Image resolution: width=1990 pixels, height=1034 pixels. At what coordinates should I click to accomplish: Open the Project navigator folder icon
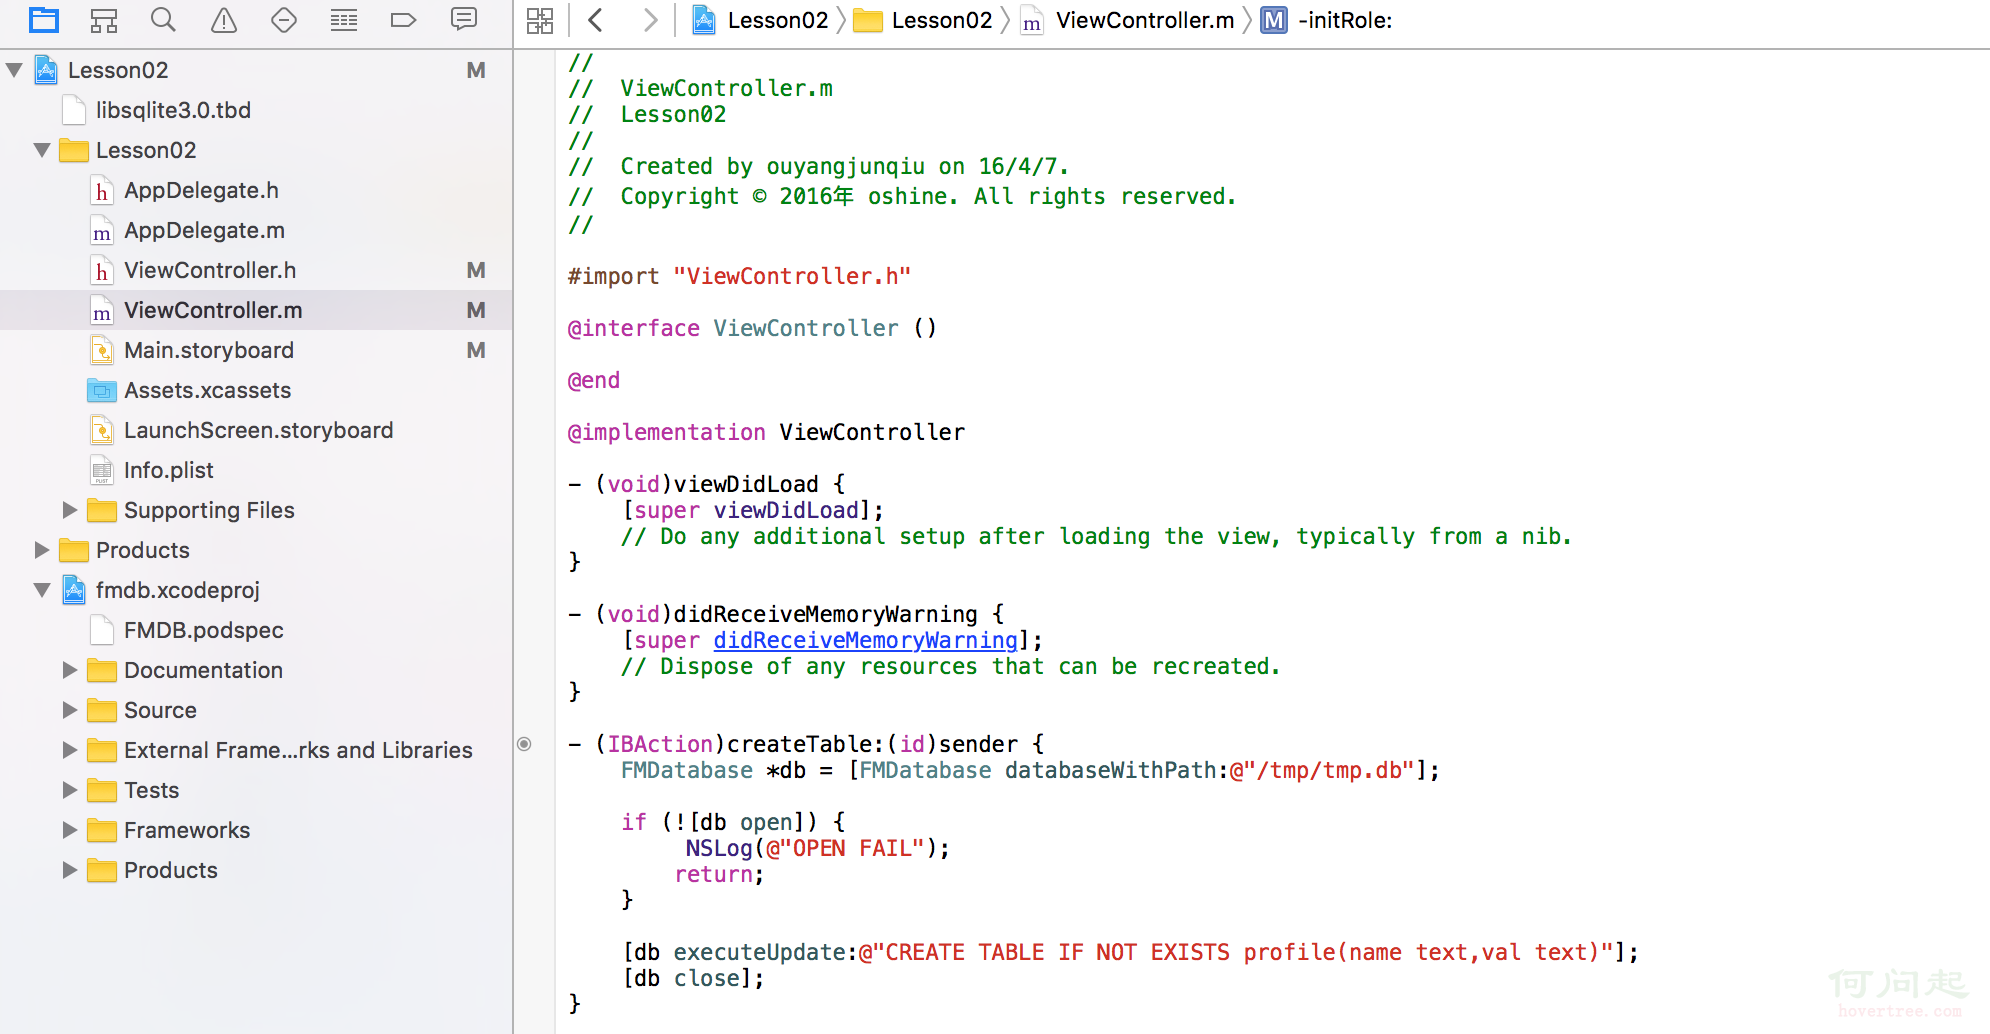(44, 20)
